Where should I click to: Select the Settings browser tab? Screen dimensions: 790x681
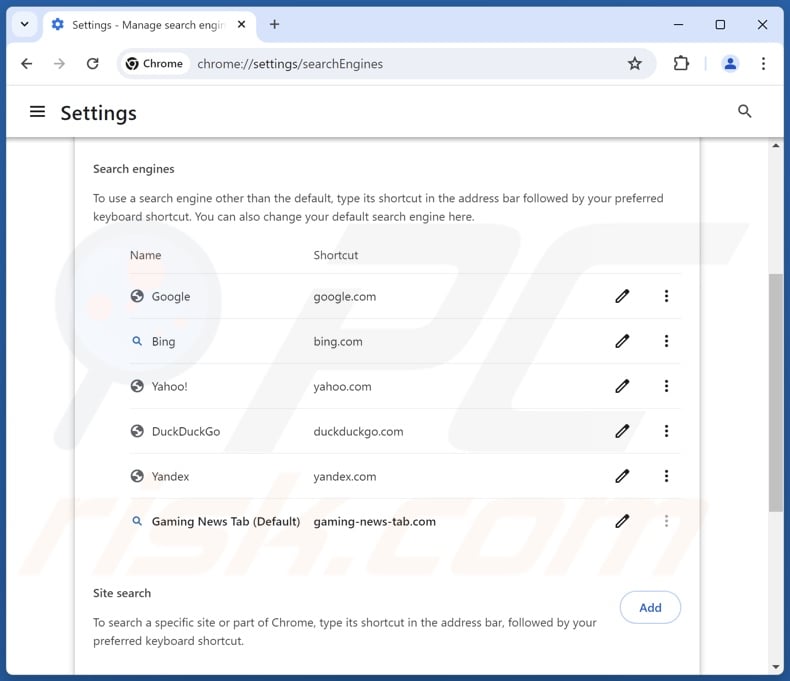click(x=140, y=24)
